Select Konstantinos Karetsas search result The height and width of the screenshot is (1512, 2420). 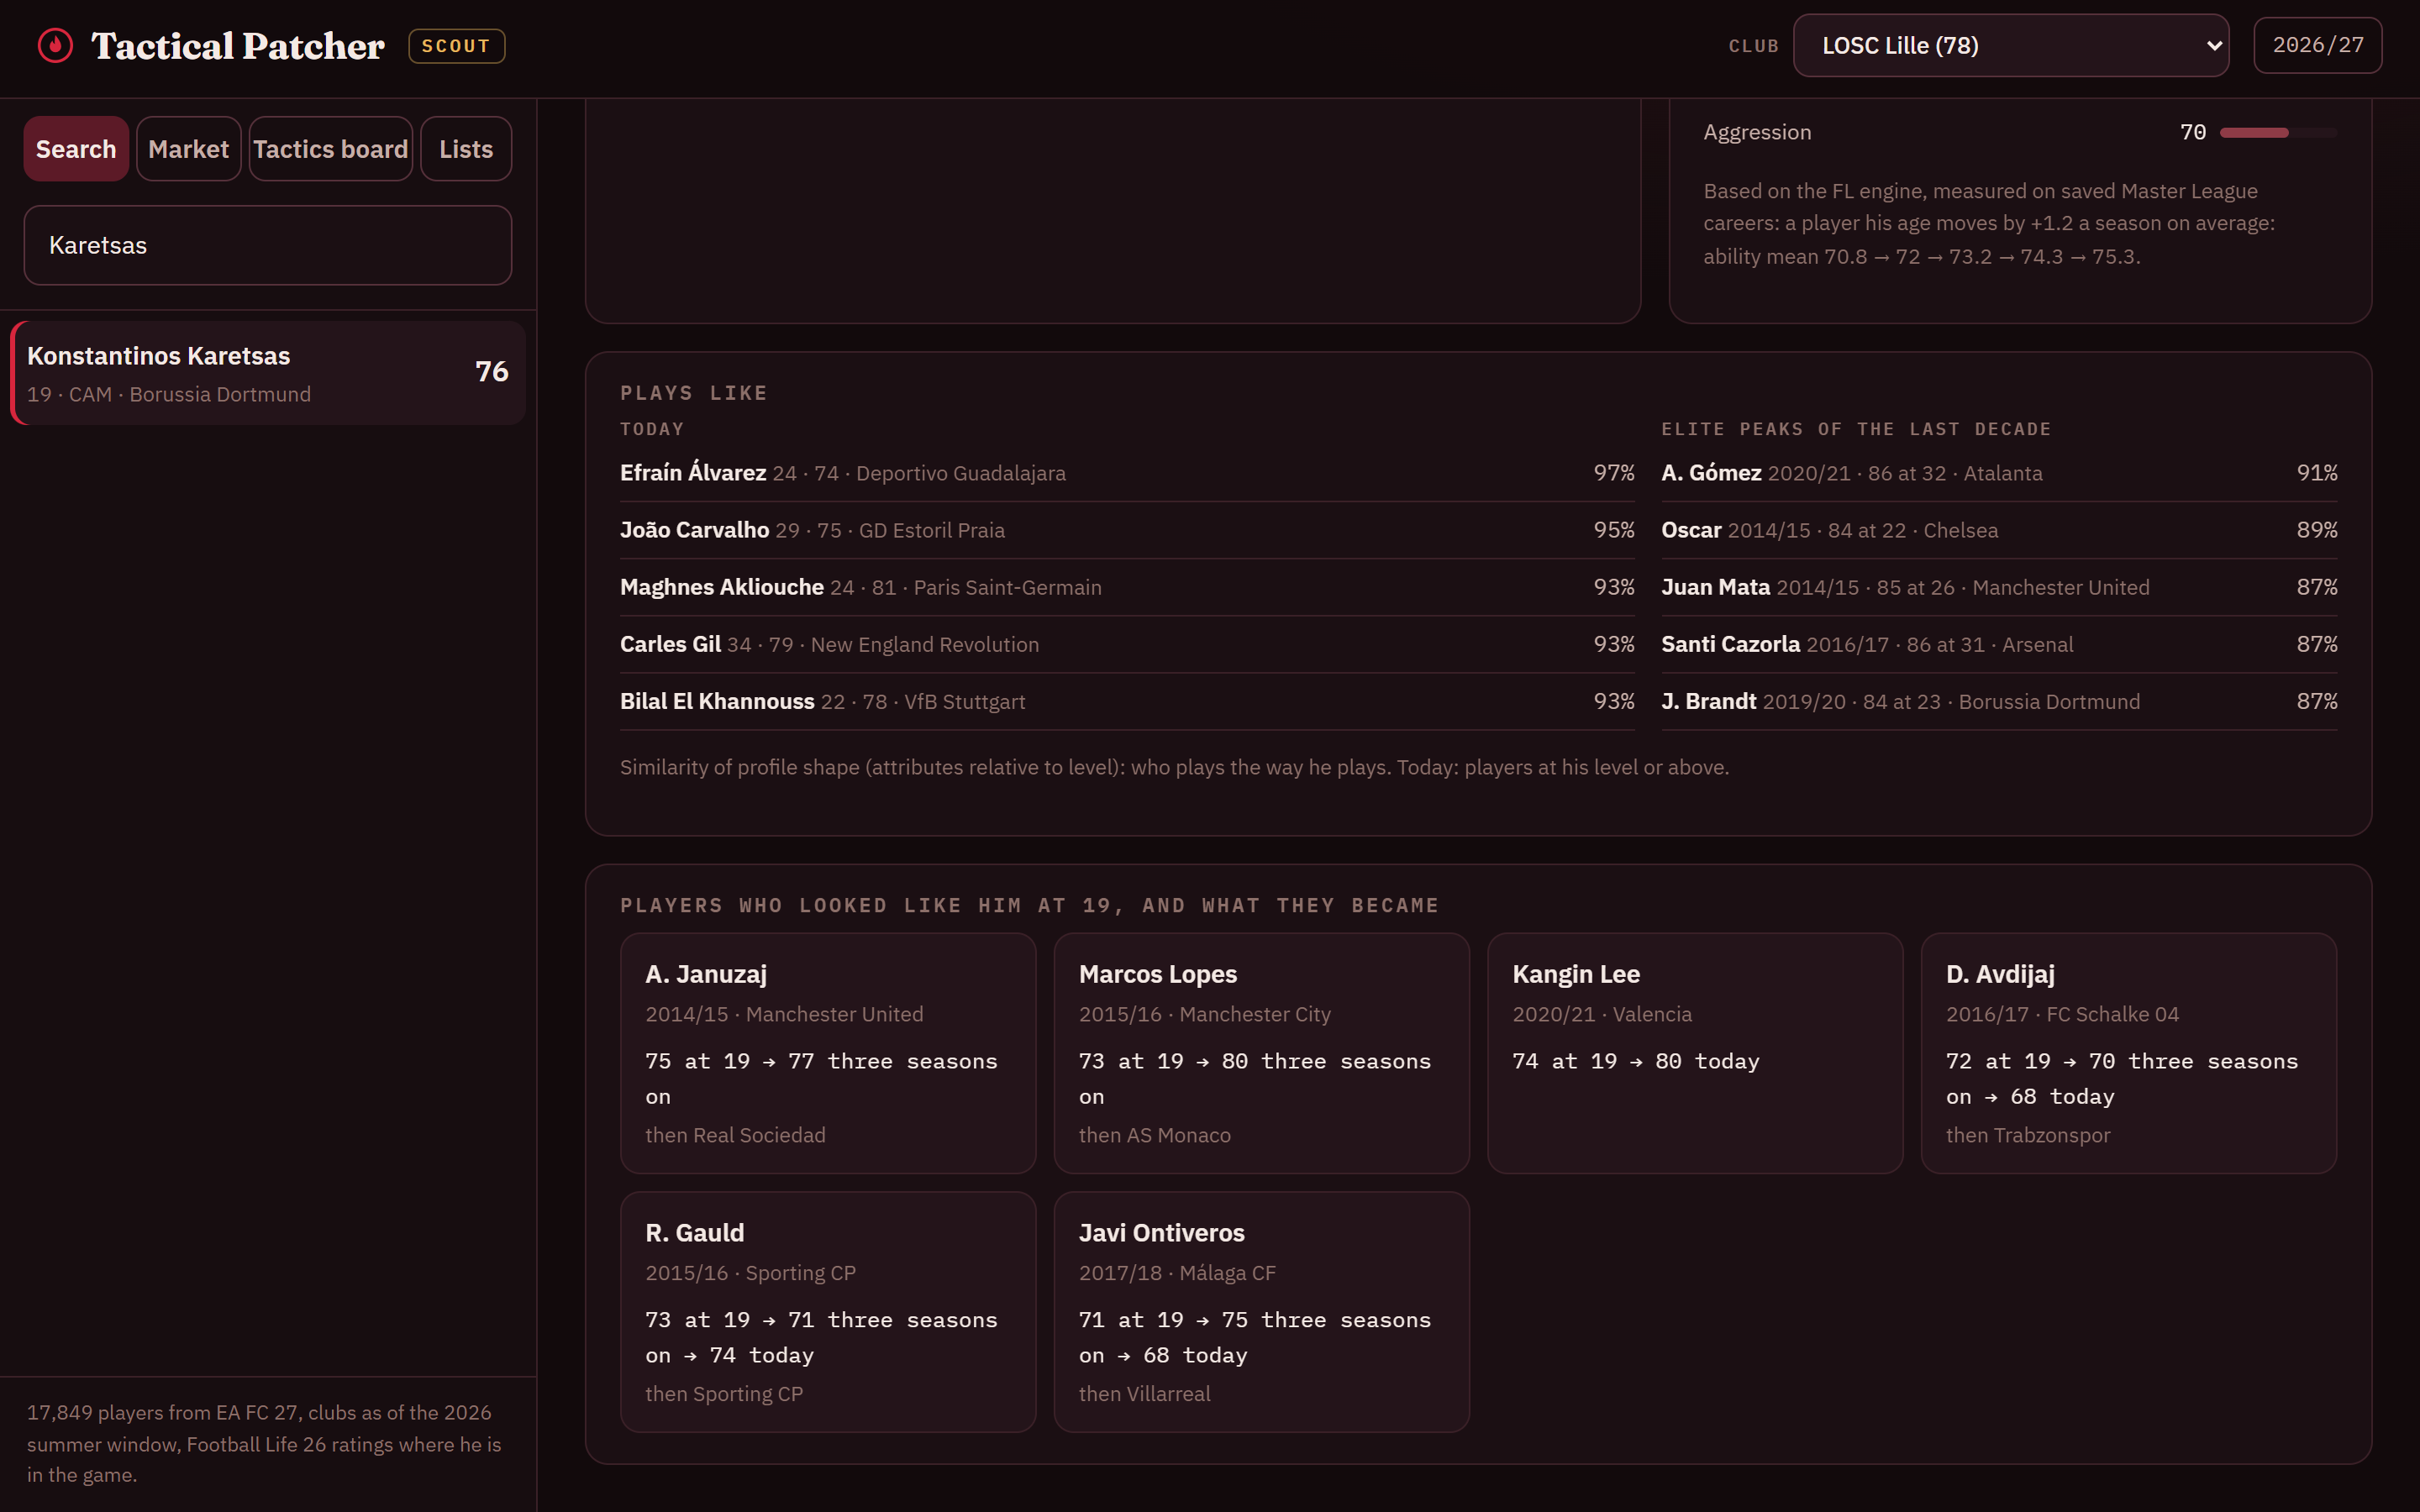tap(268, 373)
